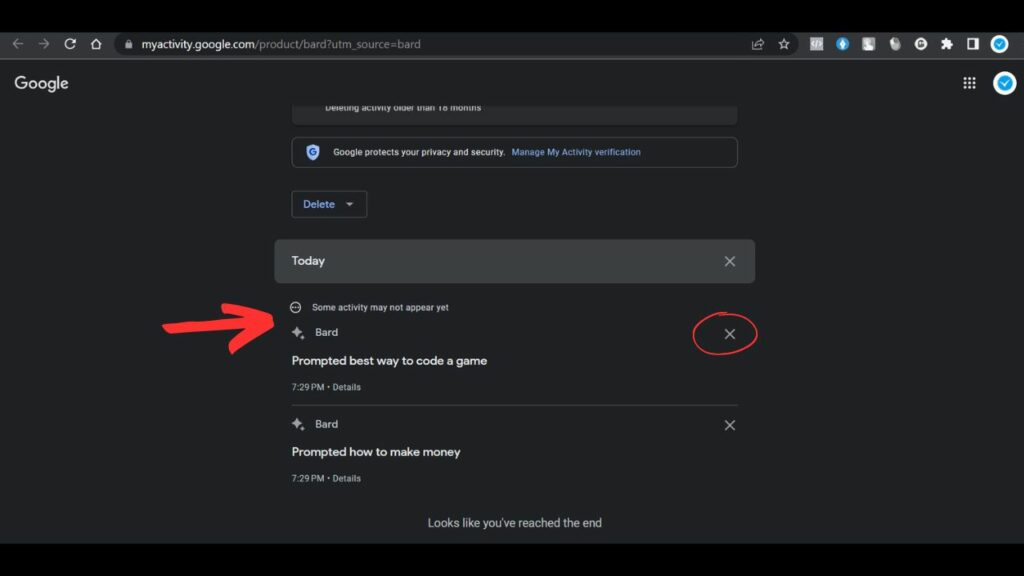
Task: Click the 'Today' header label
Action: (308, 261)
